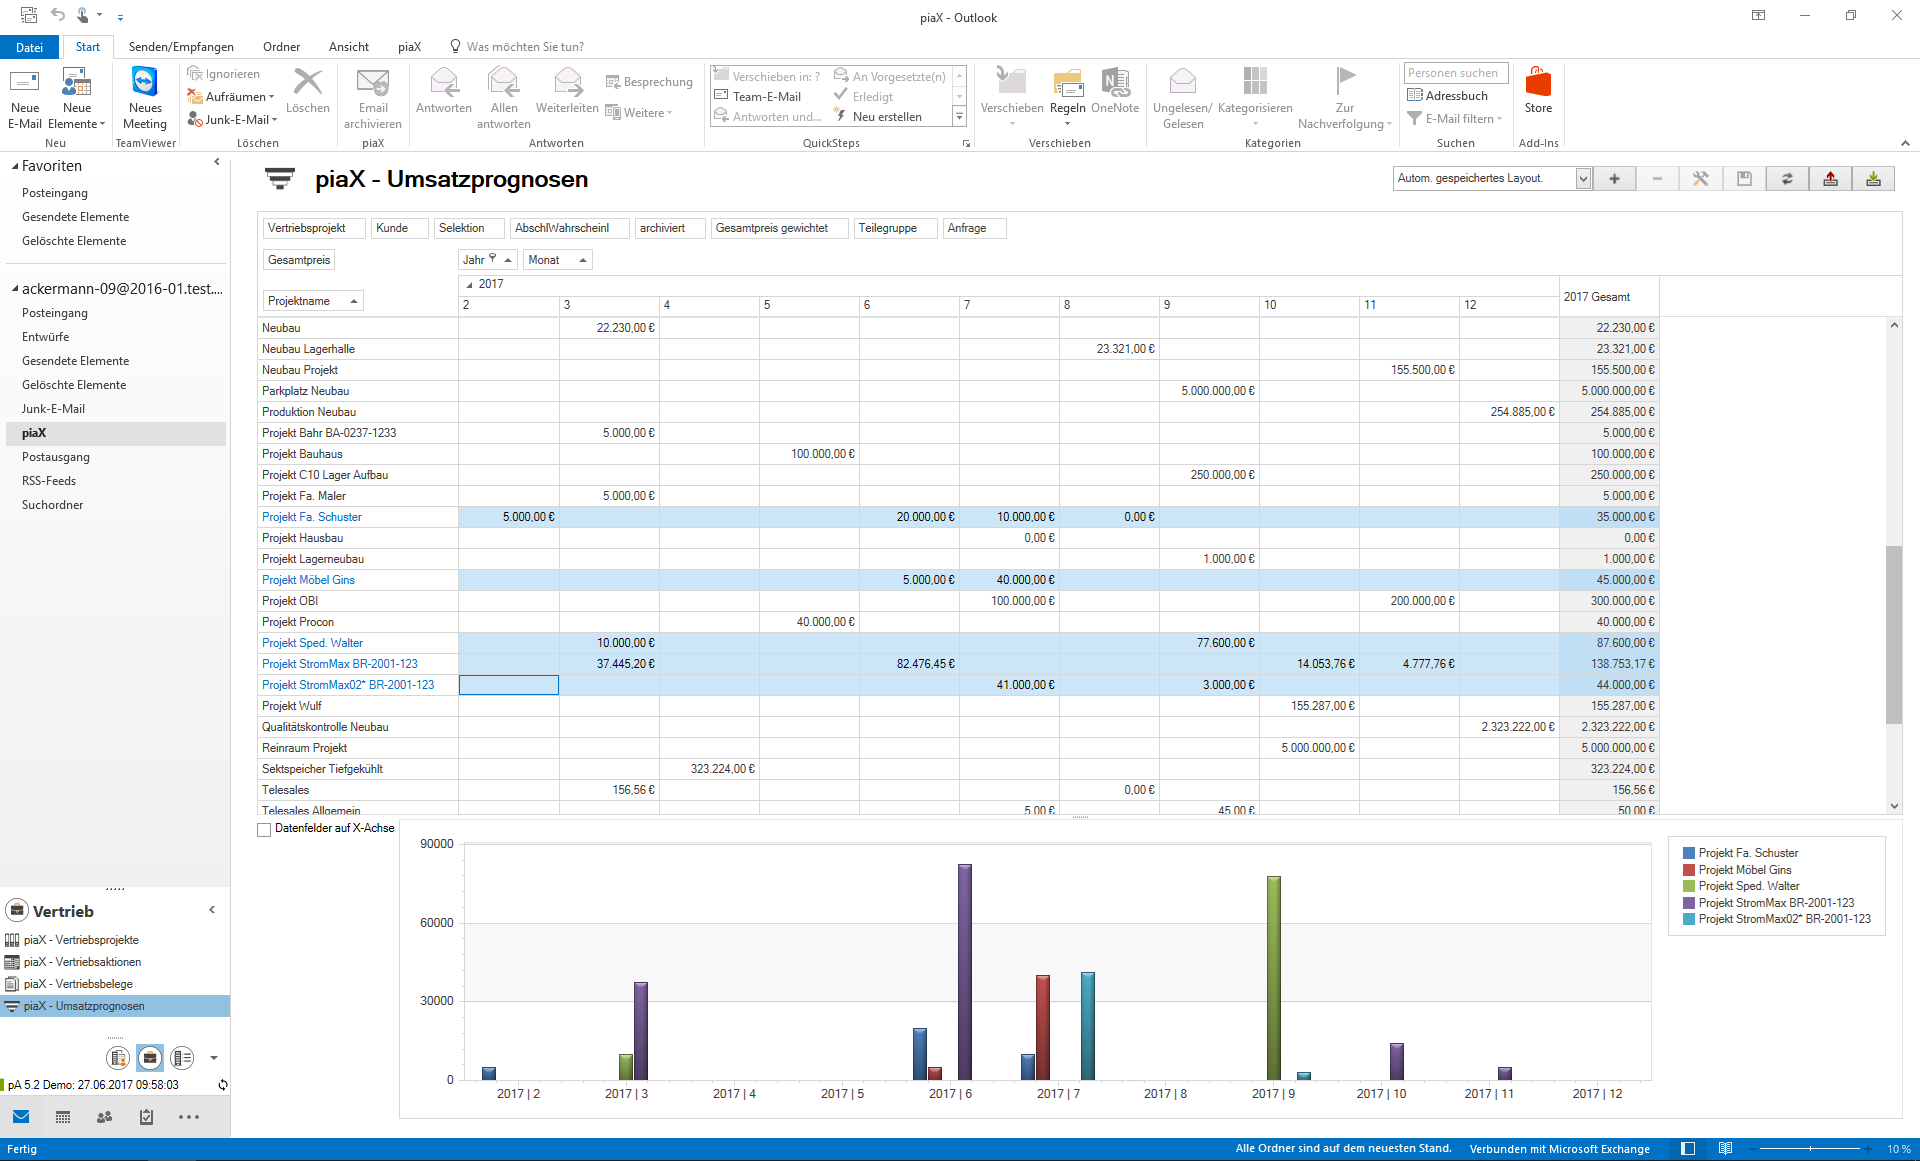The width and height of the screenshot is (1920, 1161).
Task: Click the red upload export icon
Action: (1830, 178)
